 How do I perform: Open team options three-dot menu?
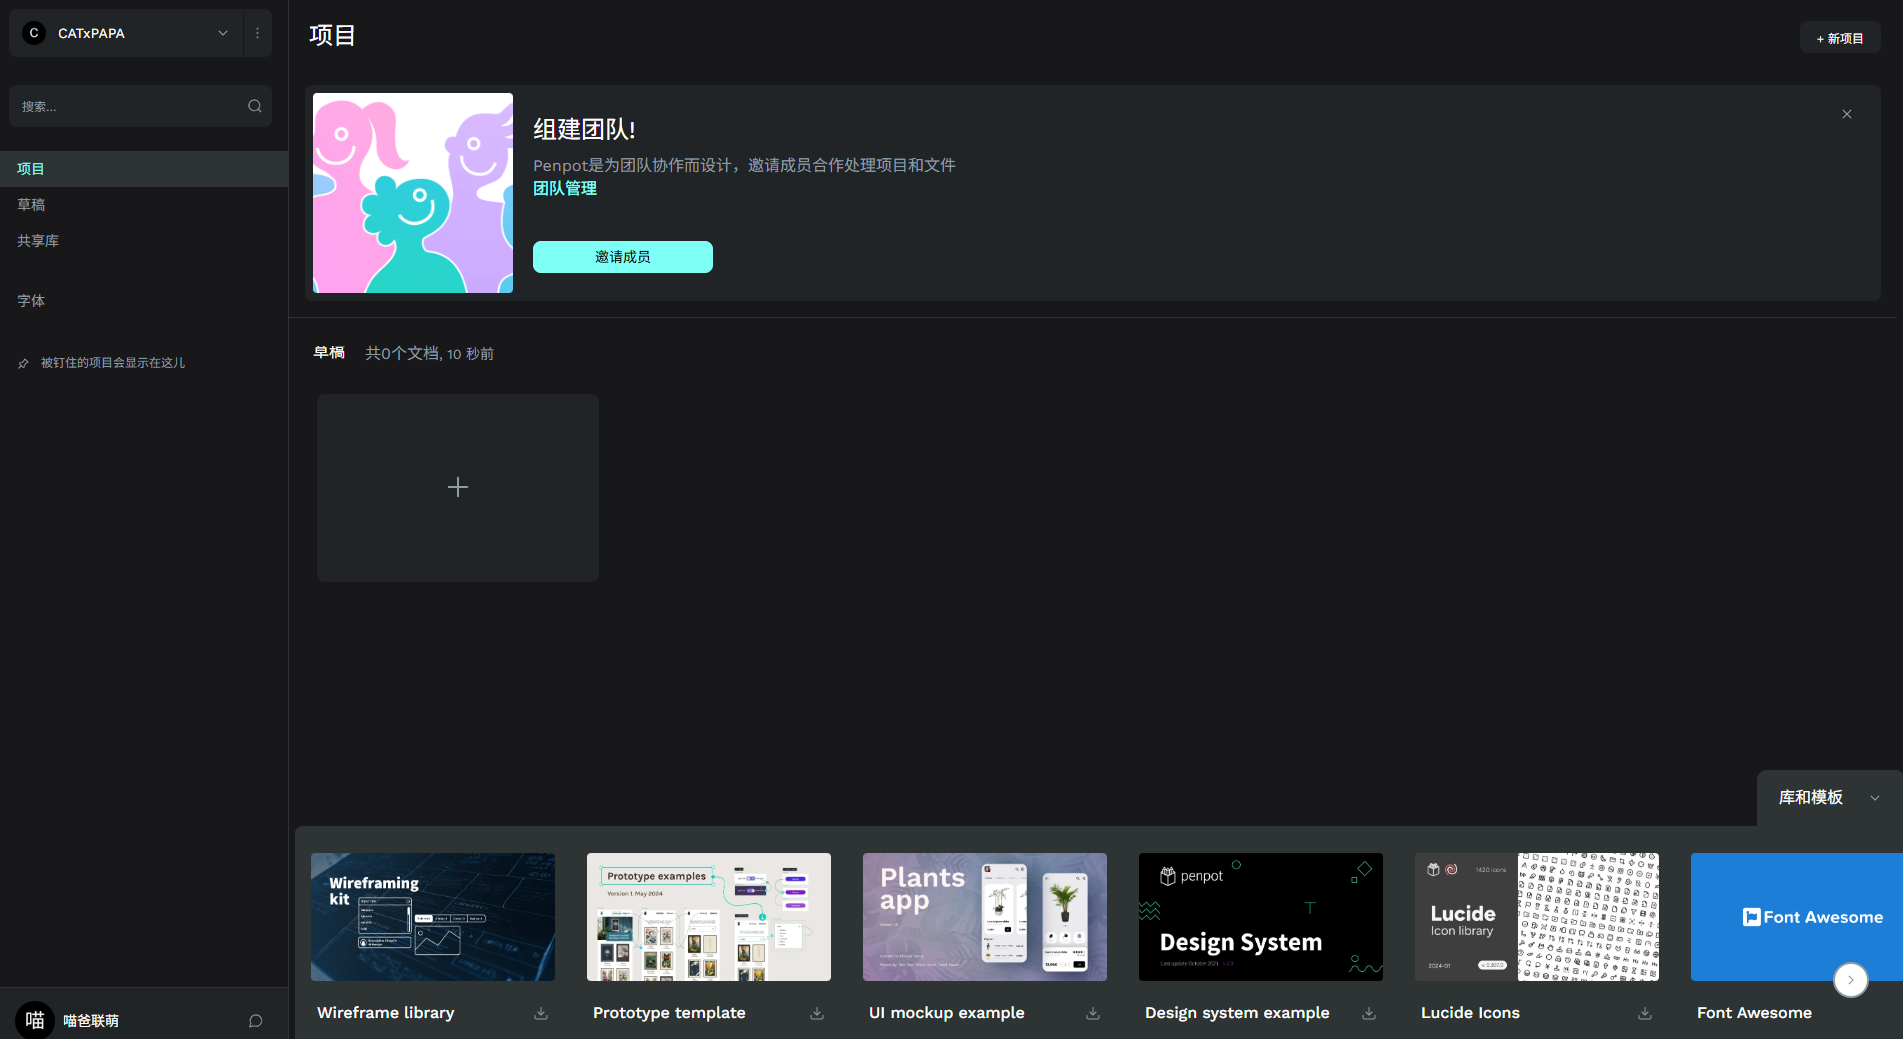coord(258,33)
